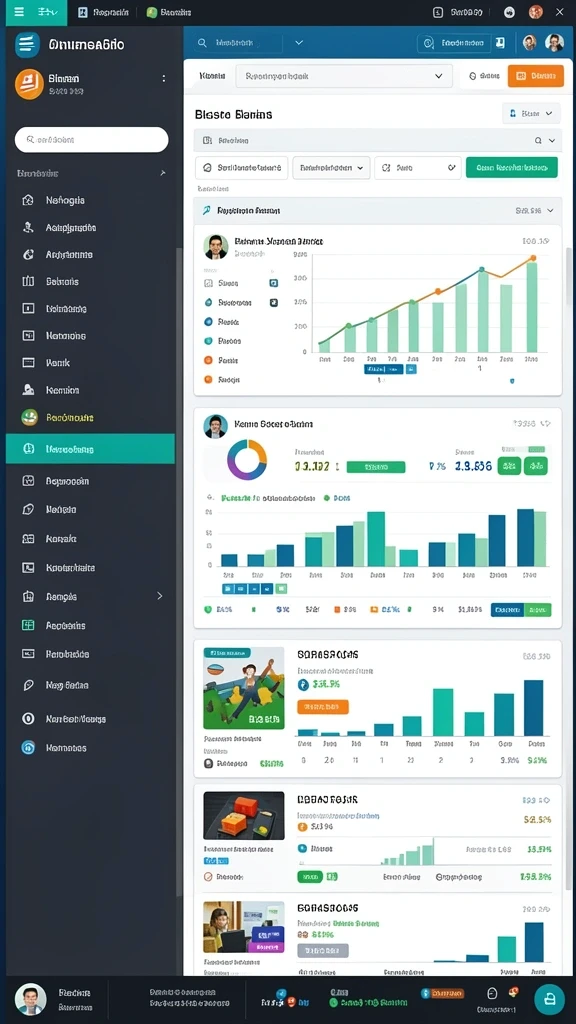Click the magnifier icon in the blue header
This screenshot has height=1024, width=576.
(202, 43)
